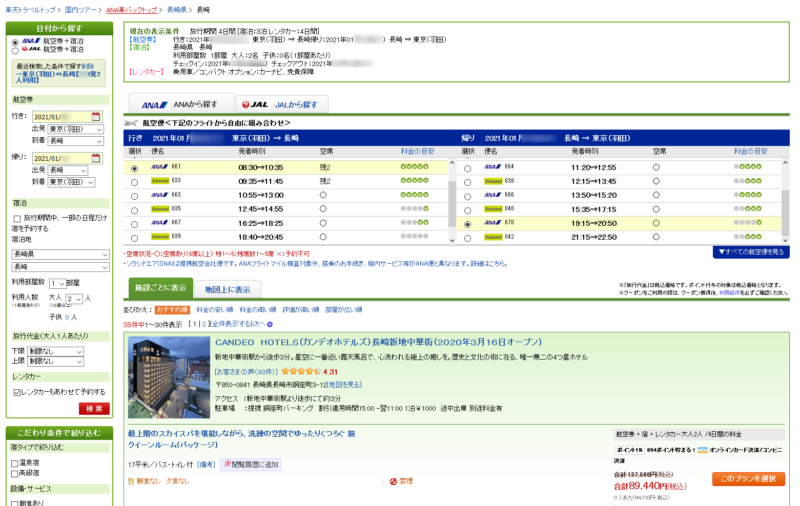The height and width of the screenshot is (506, 800).
Task: Click the no-smoking 禁煙 icon
Action: 393,482
